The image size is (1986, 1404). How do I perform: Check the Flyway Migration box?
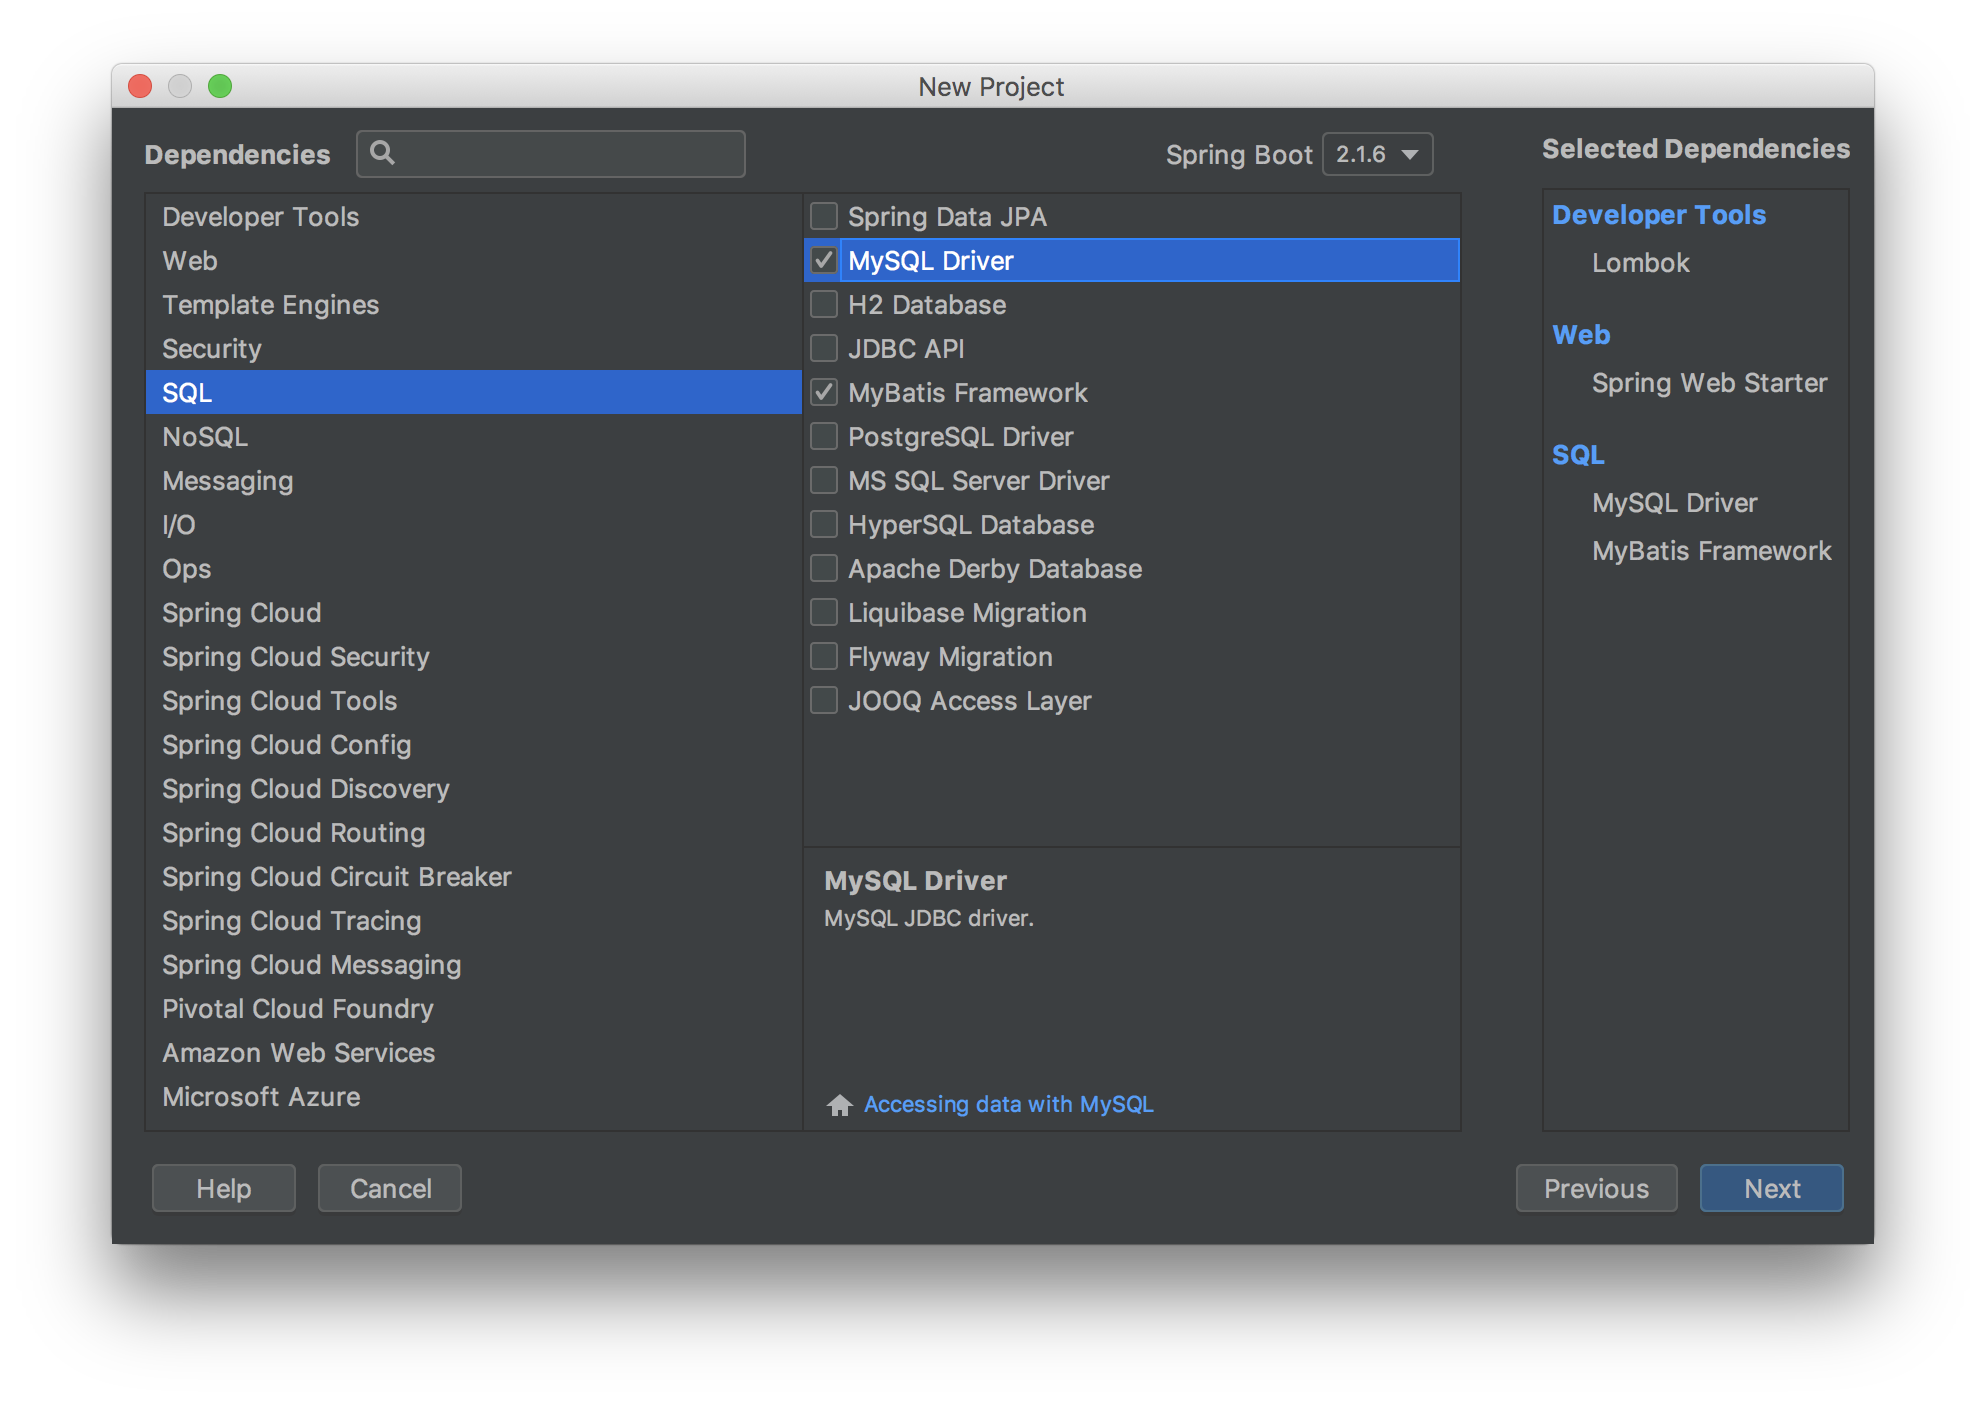[824, 656]
